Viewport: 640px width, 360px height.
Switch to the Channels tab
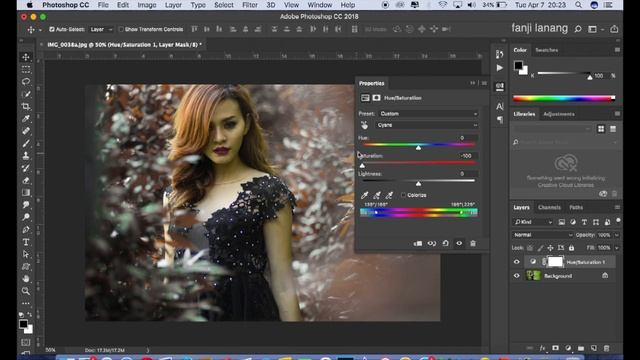549,207
